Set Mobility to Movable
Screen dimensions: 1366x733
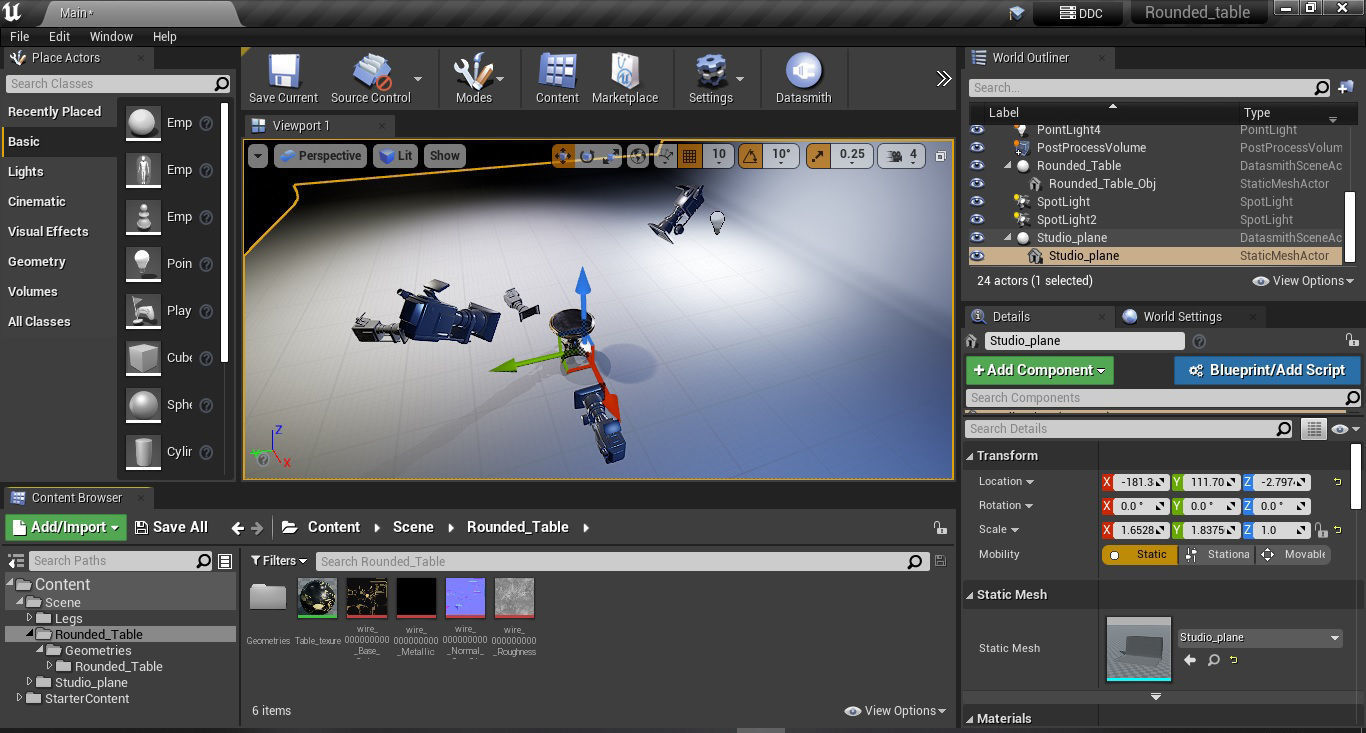point(1293,554)
